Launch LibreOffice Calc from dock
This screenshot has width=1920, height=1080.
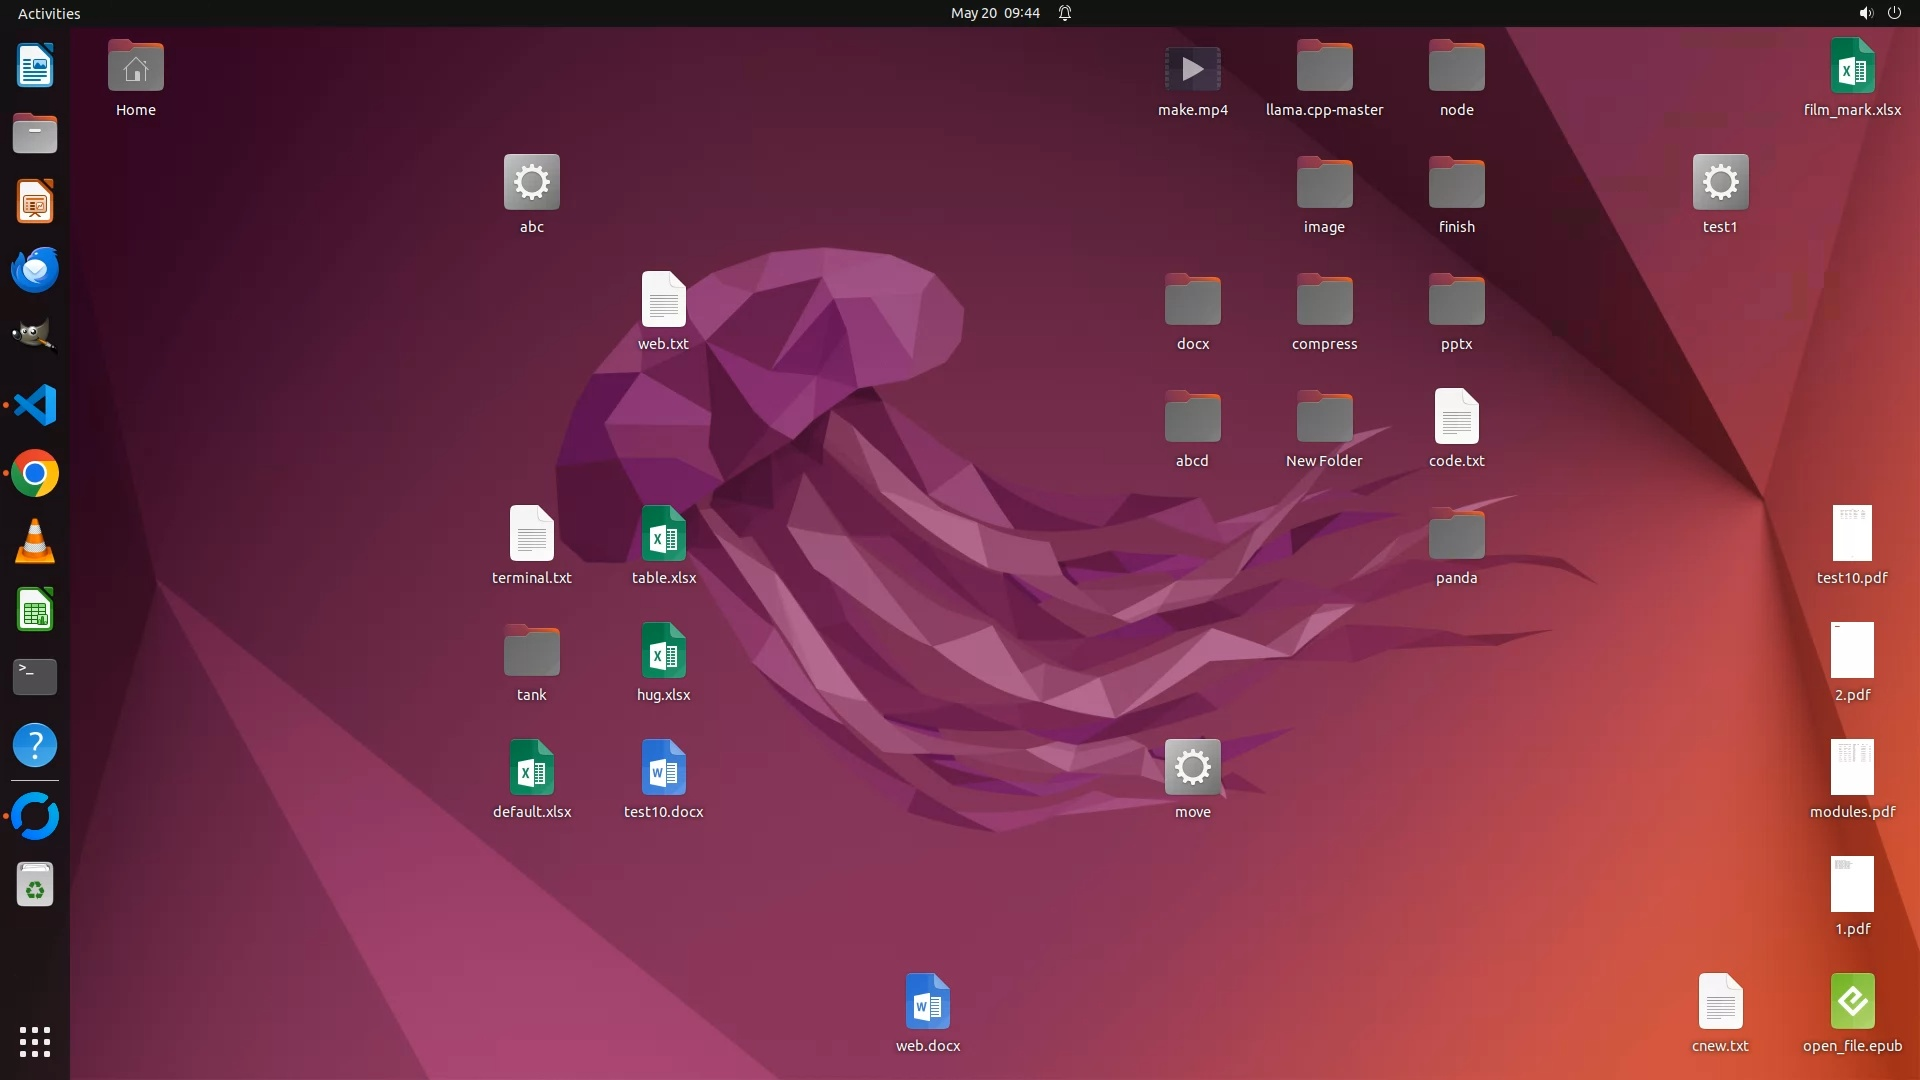(35, 610)
